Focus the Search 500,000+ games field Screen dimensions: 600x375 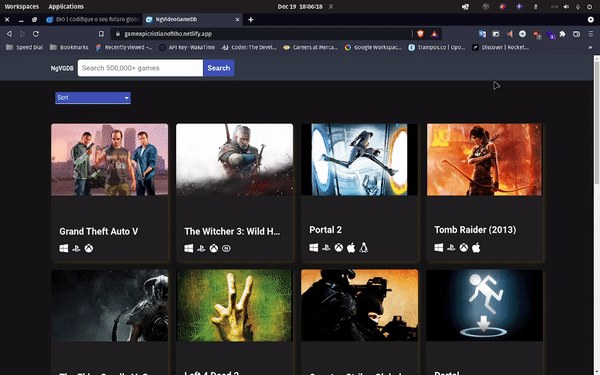point(140,68)
